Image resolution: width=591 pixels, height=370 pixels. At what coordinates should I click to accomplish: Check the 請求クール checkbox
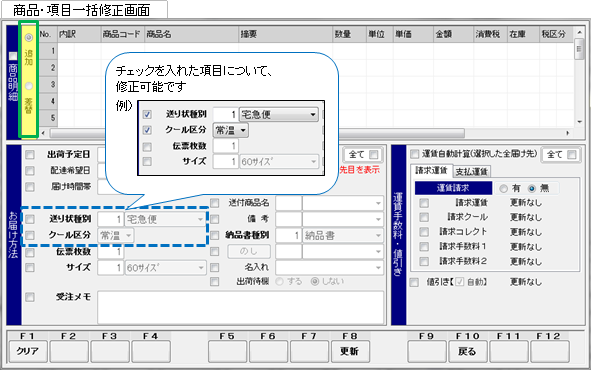[x=424, y=217]
